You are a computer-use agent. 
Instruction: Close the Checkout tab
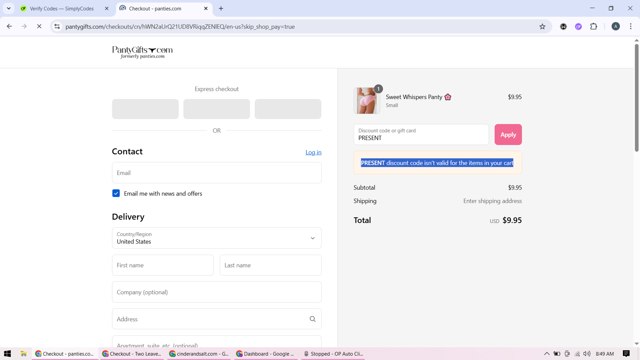[x=206, y=8]
